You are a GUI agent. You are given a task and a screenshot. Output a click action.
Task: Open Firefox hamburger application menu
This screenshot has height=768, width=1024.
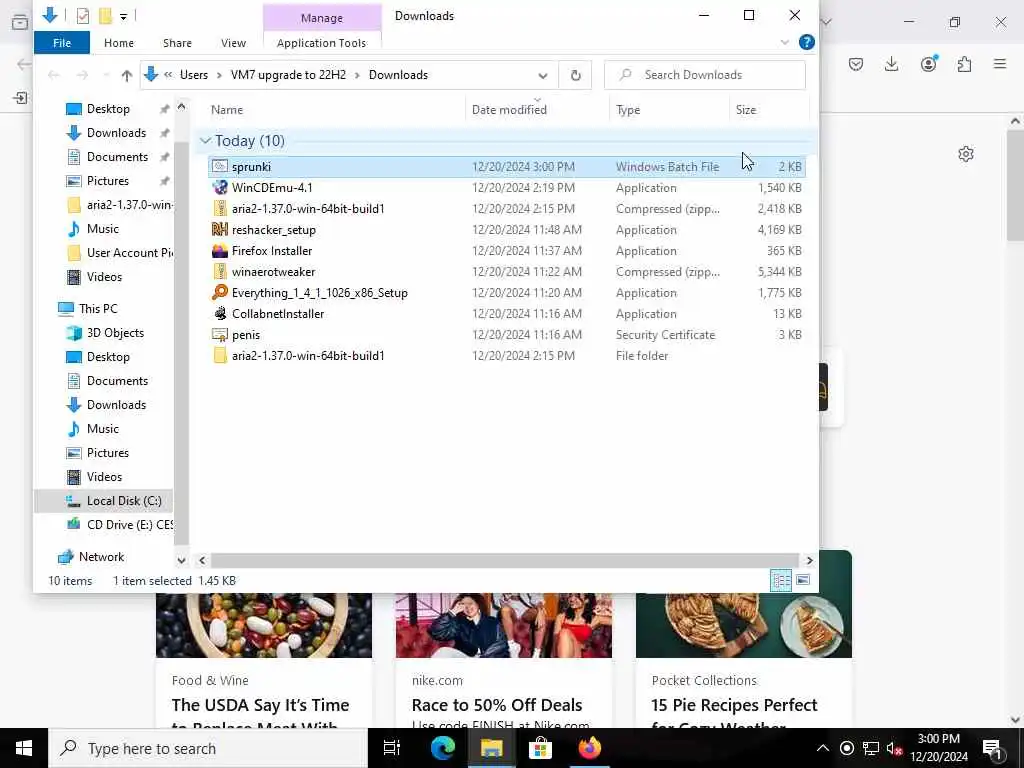click(1000, 64)
